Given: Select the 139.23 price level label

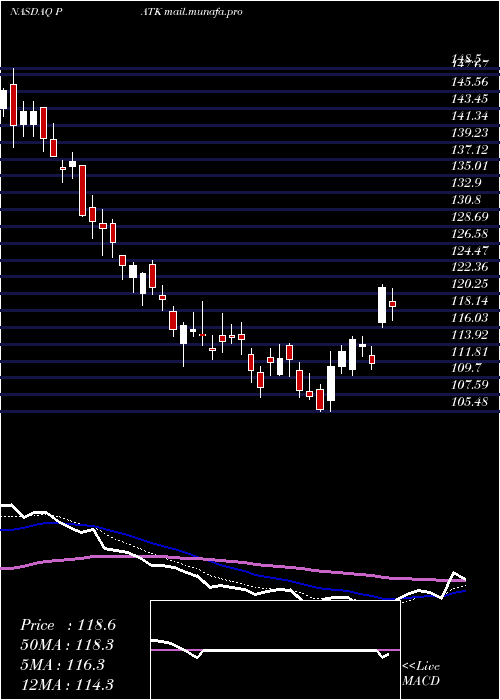Looking at the screenshot, I should click(470, 133).
